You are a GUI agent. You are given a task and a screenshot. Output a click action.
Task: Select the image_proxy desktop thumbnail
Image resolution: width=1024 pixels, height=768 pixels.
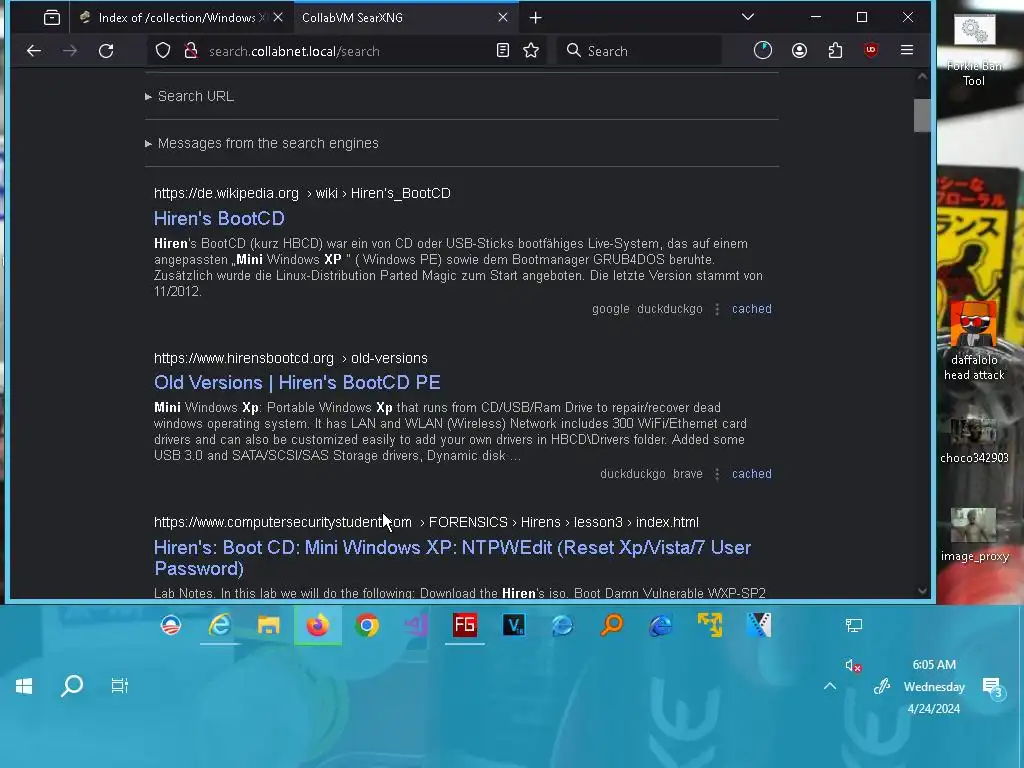(x=974, y=536)
